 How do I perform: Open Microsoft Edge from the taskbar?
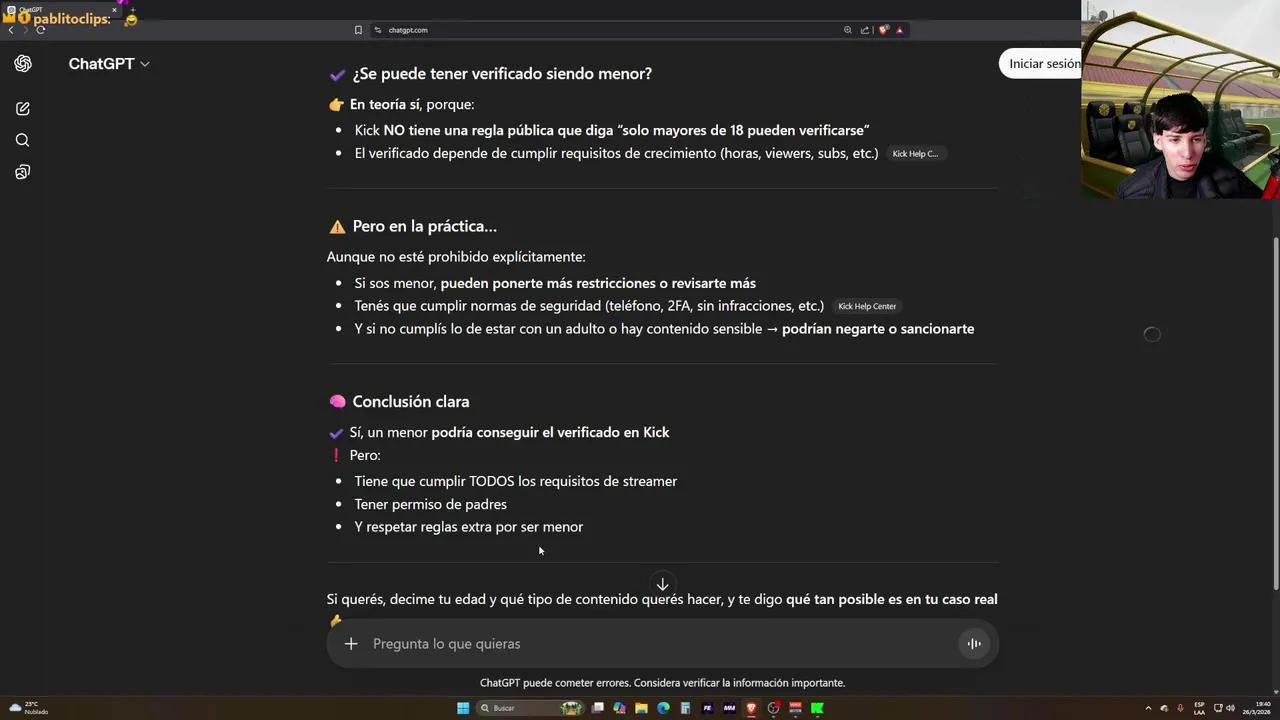pos(663,708)
